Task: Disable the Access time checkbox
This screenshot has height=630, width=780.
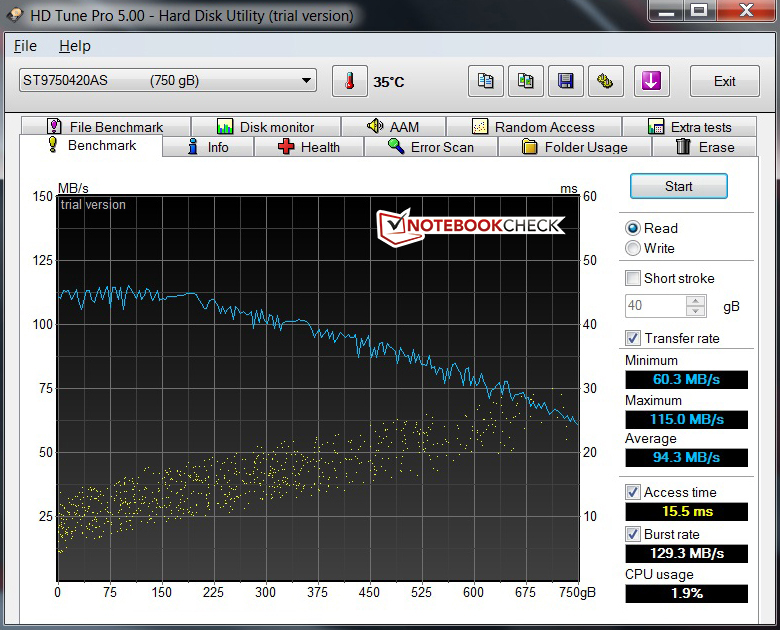Action: 633,492
